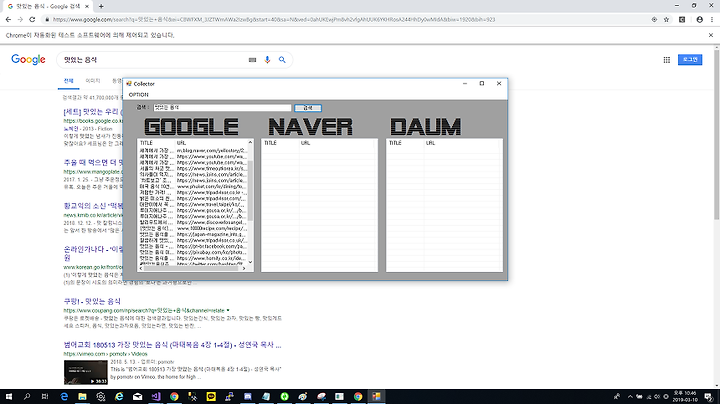720x404 pixels.
Task: Click TITLE column header in NAVER list
Action: pyautogui.click(x=280, y=143)
